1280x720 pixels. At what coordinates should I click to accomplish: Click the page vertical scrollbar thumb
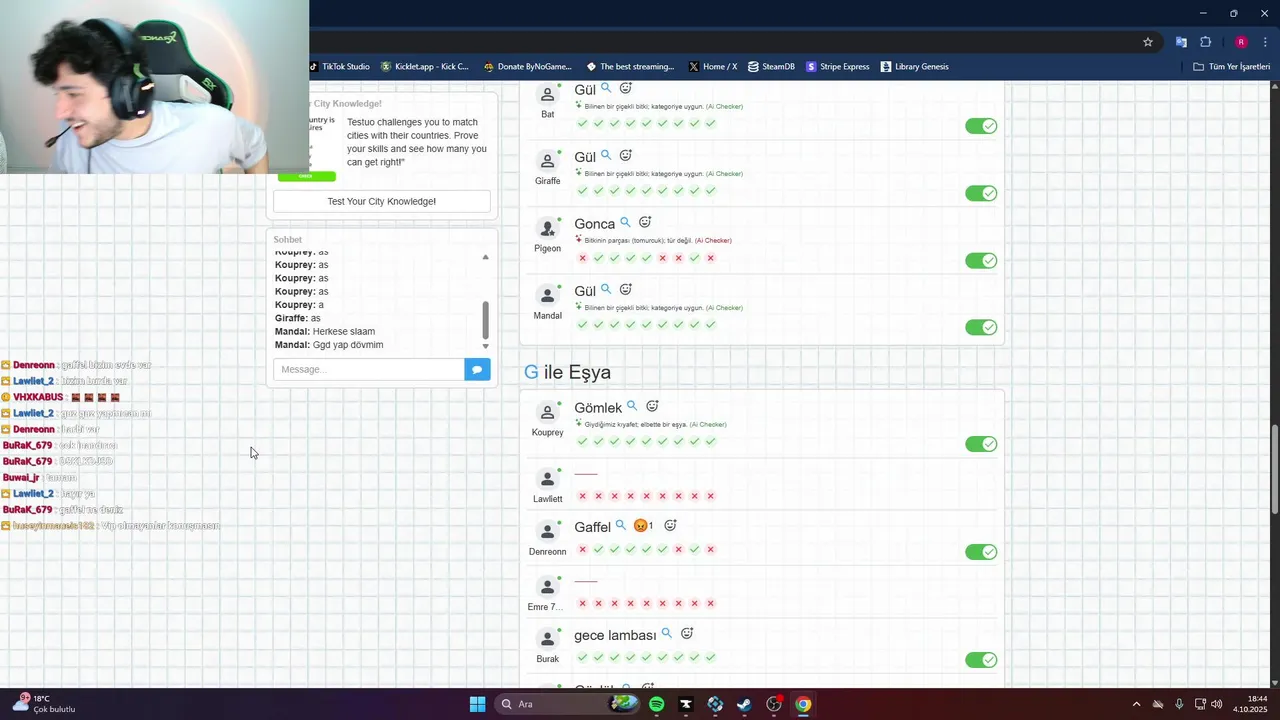tap(1274, 470)
